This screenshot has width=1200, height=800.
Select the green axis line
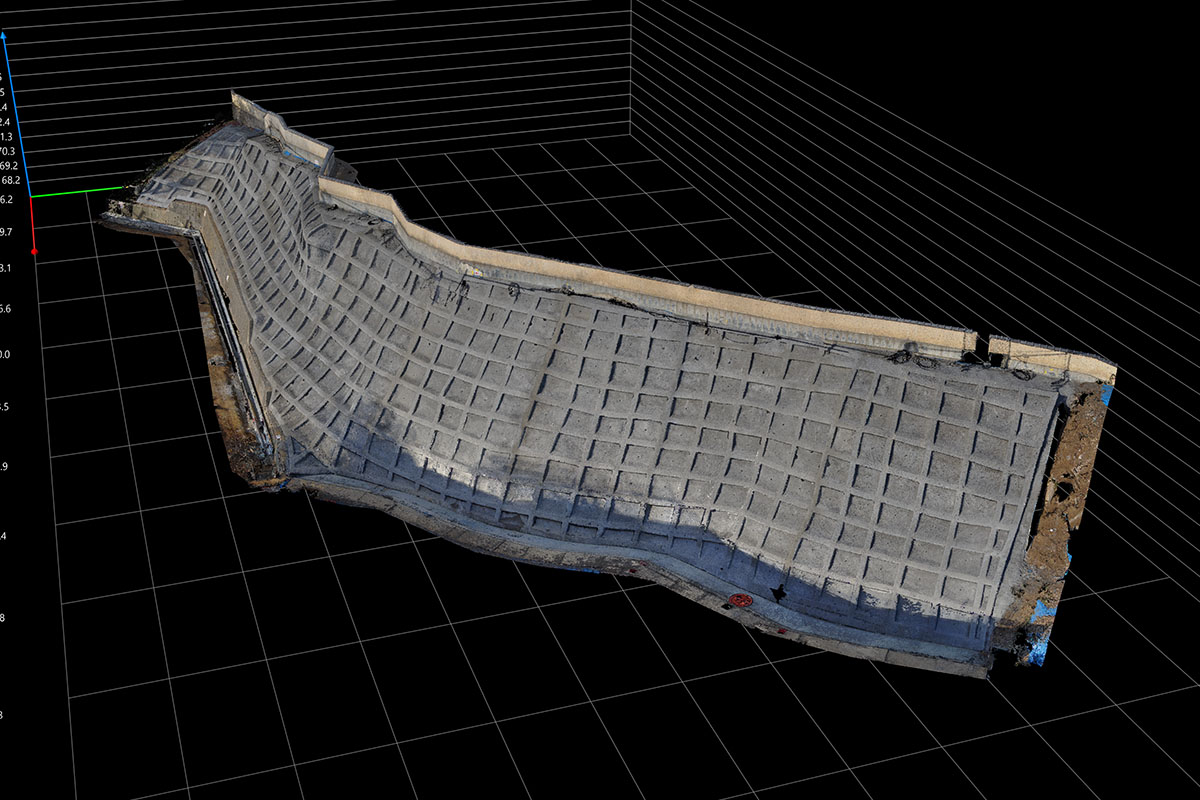point(80,190)
